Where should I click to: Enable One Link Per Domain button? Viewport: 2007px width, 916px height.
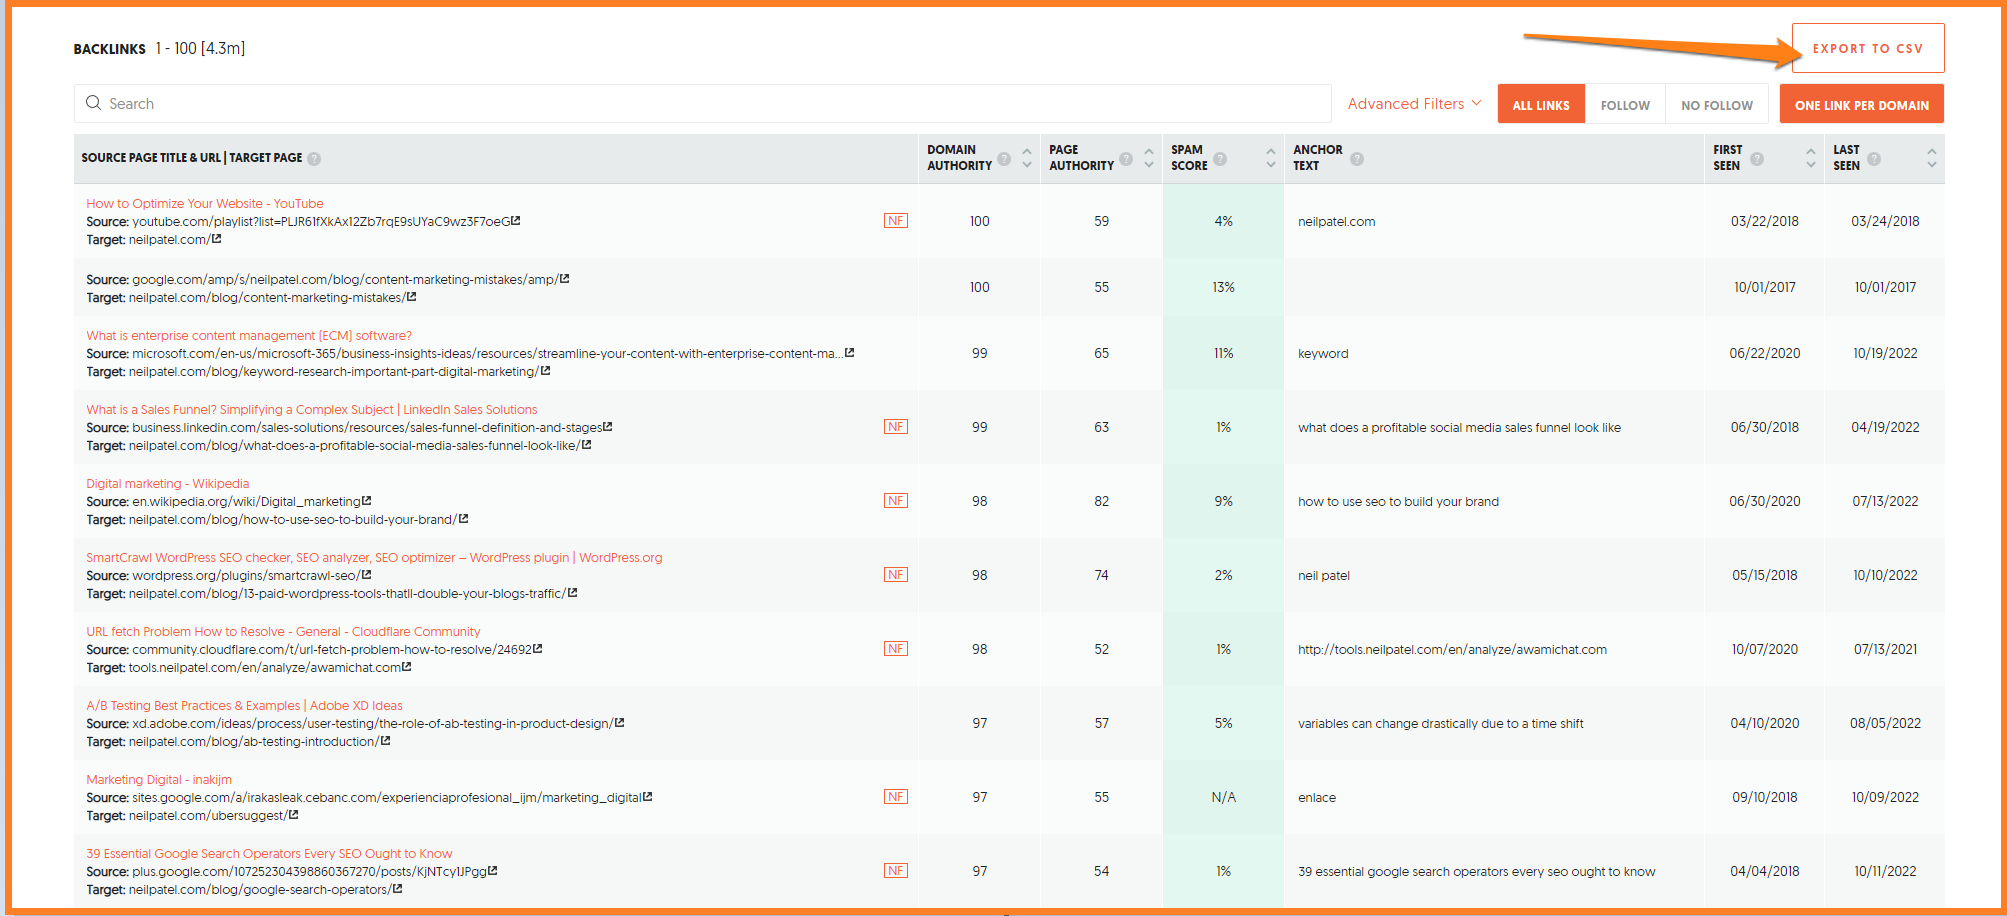pos(1861,105)
